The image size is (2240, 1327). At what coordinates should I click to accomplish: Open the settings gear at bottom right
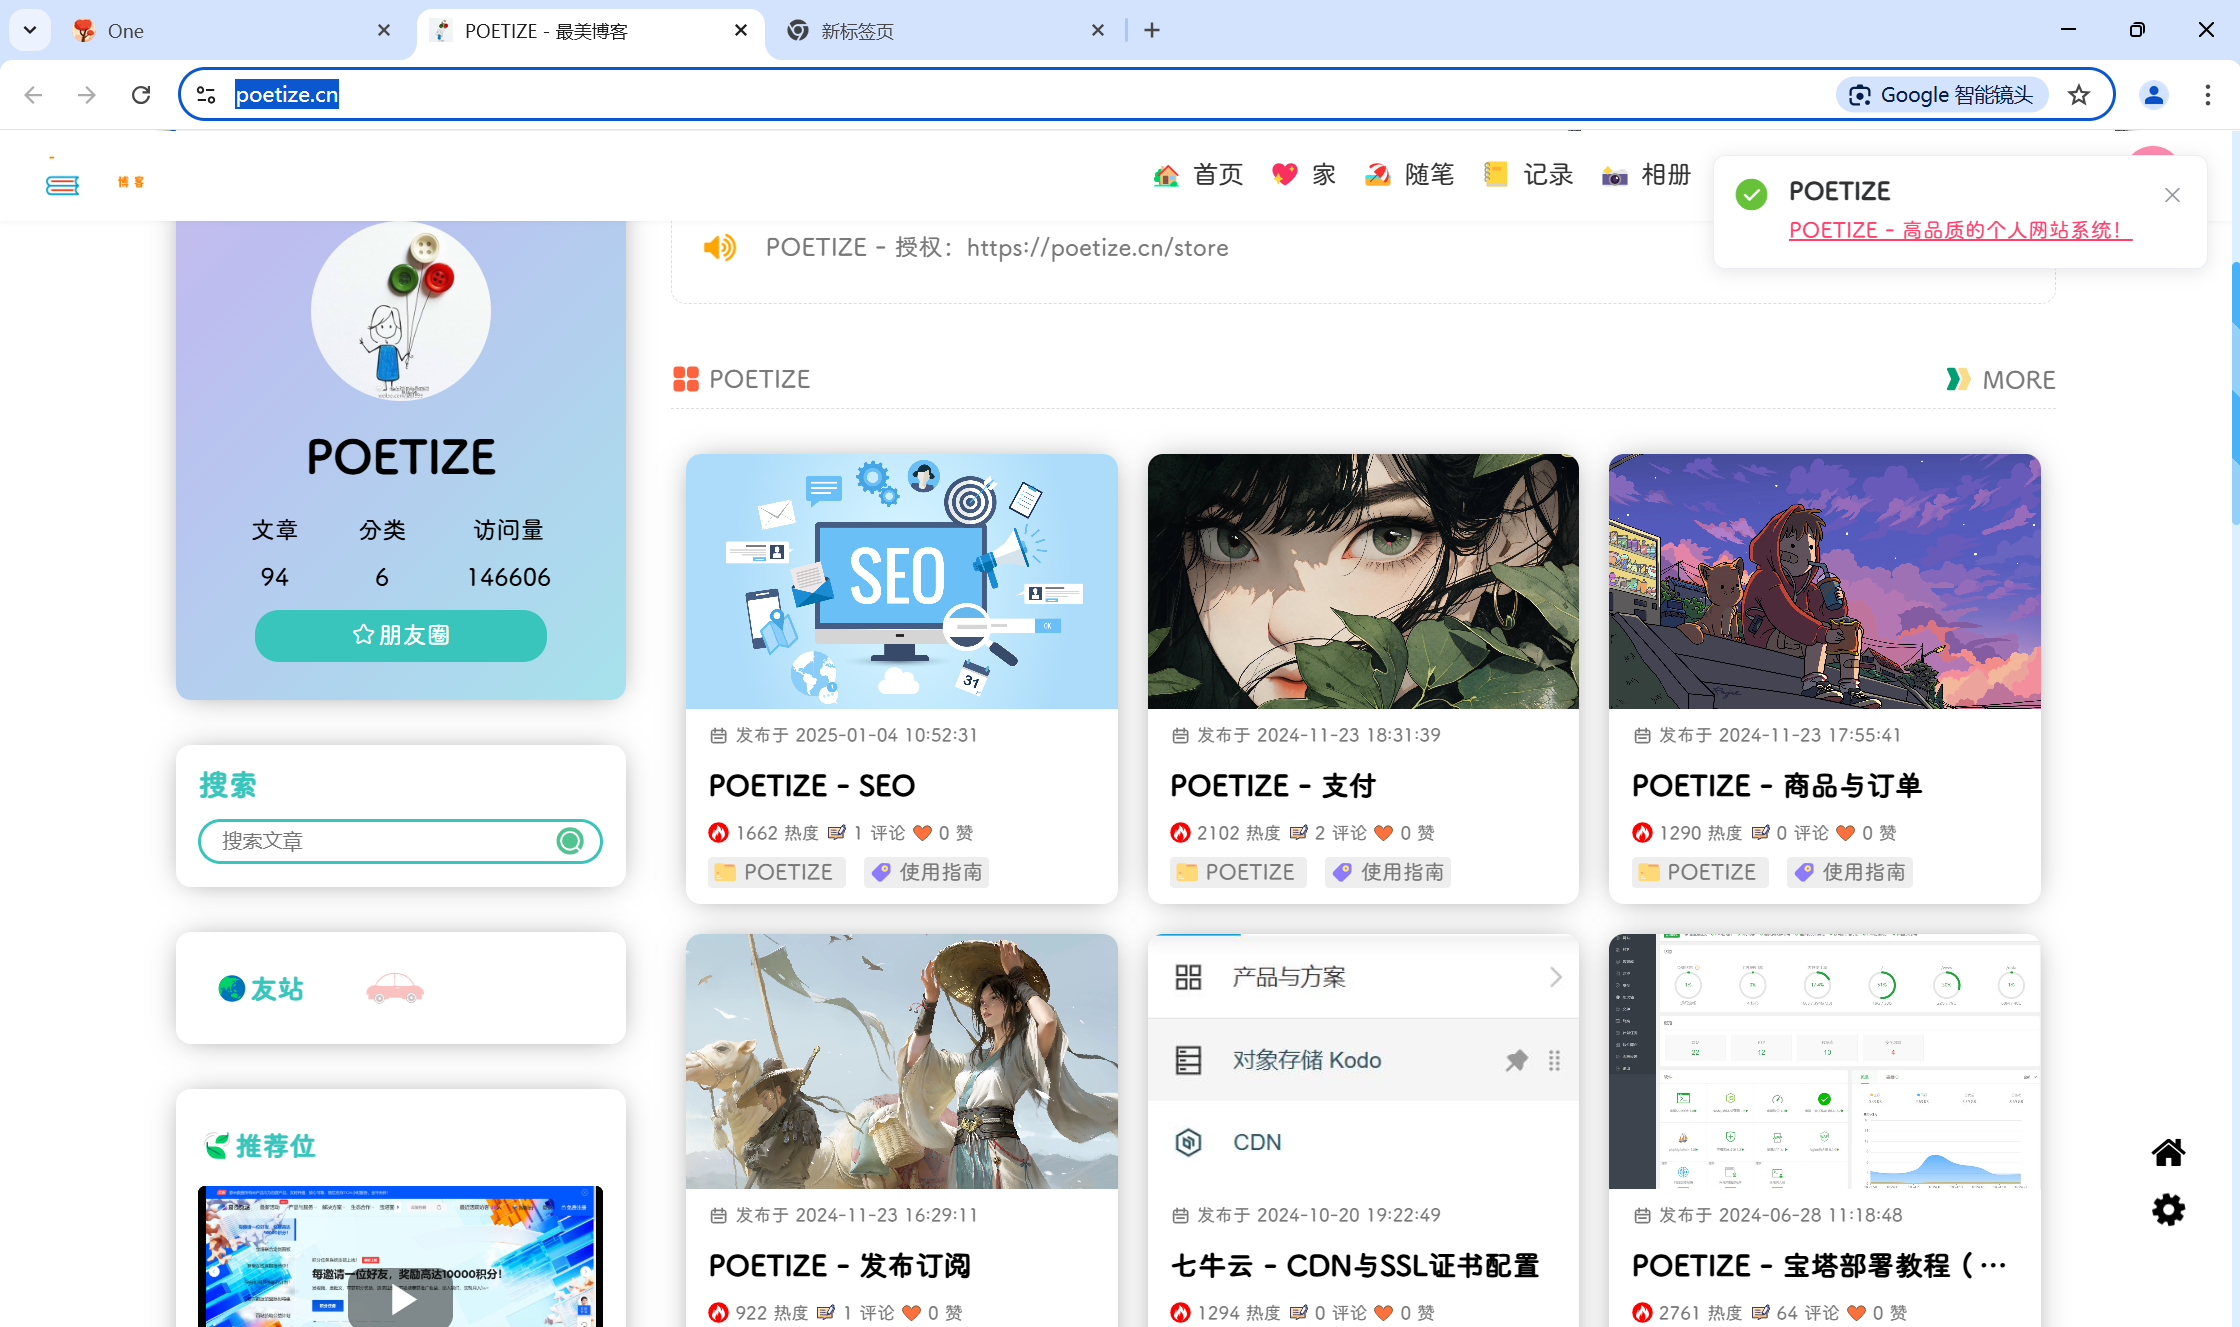[2168, 1210]
